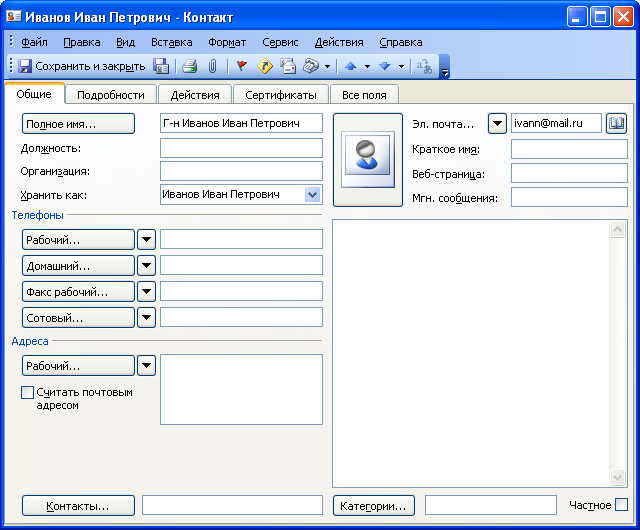Viewport: 640px width, 530px height.
Task: Click the Категории... button
Action: click(x=373, y=506)
